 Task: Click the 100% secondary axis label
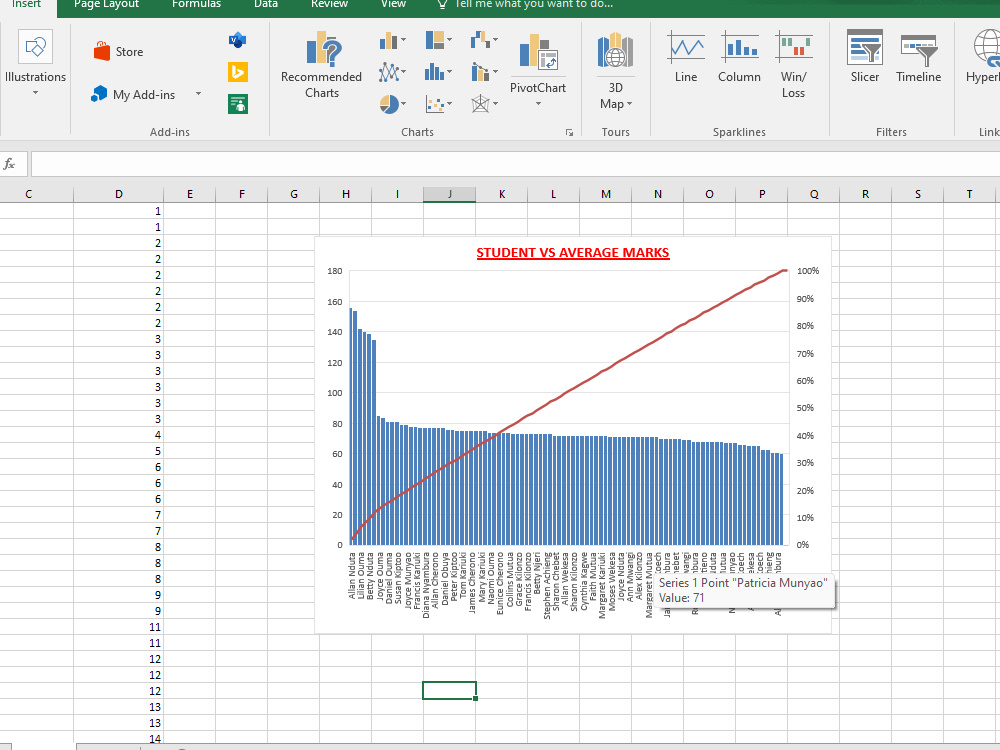point(807,271)
